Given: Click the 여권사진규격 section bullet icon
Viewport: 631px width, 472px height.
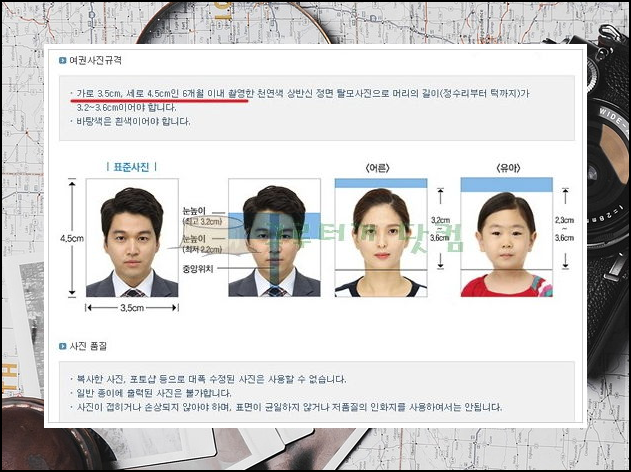Looking at the screenshot, I should (x=63, y=61).
